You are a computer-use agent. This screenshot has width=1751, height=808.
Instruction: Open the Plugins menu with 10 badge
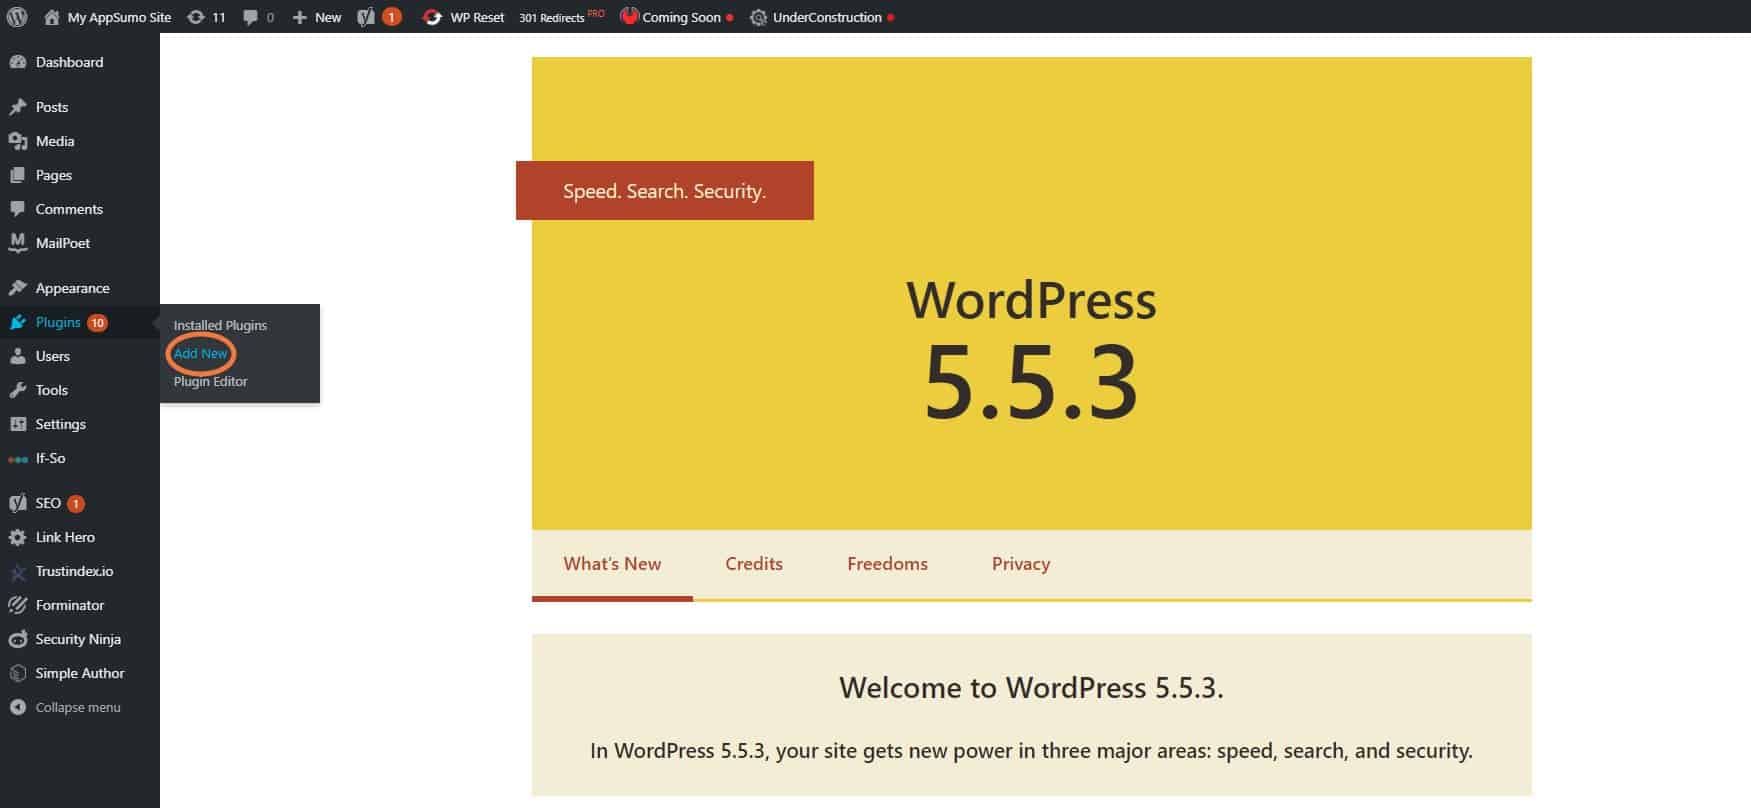tap(80, 322)
